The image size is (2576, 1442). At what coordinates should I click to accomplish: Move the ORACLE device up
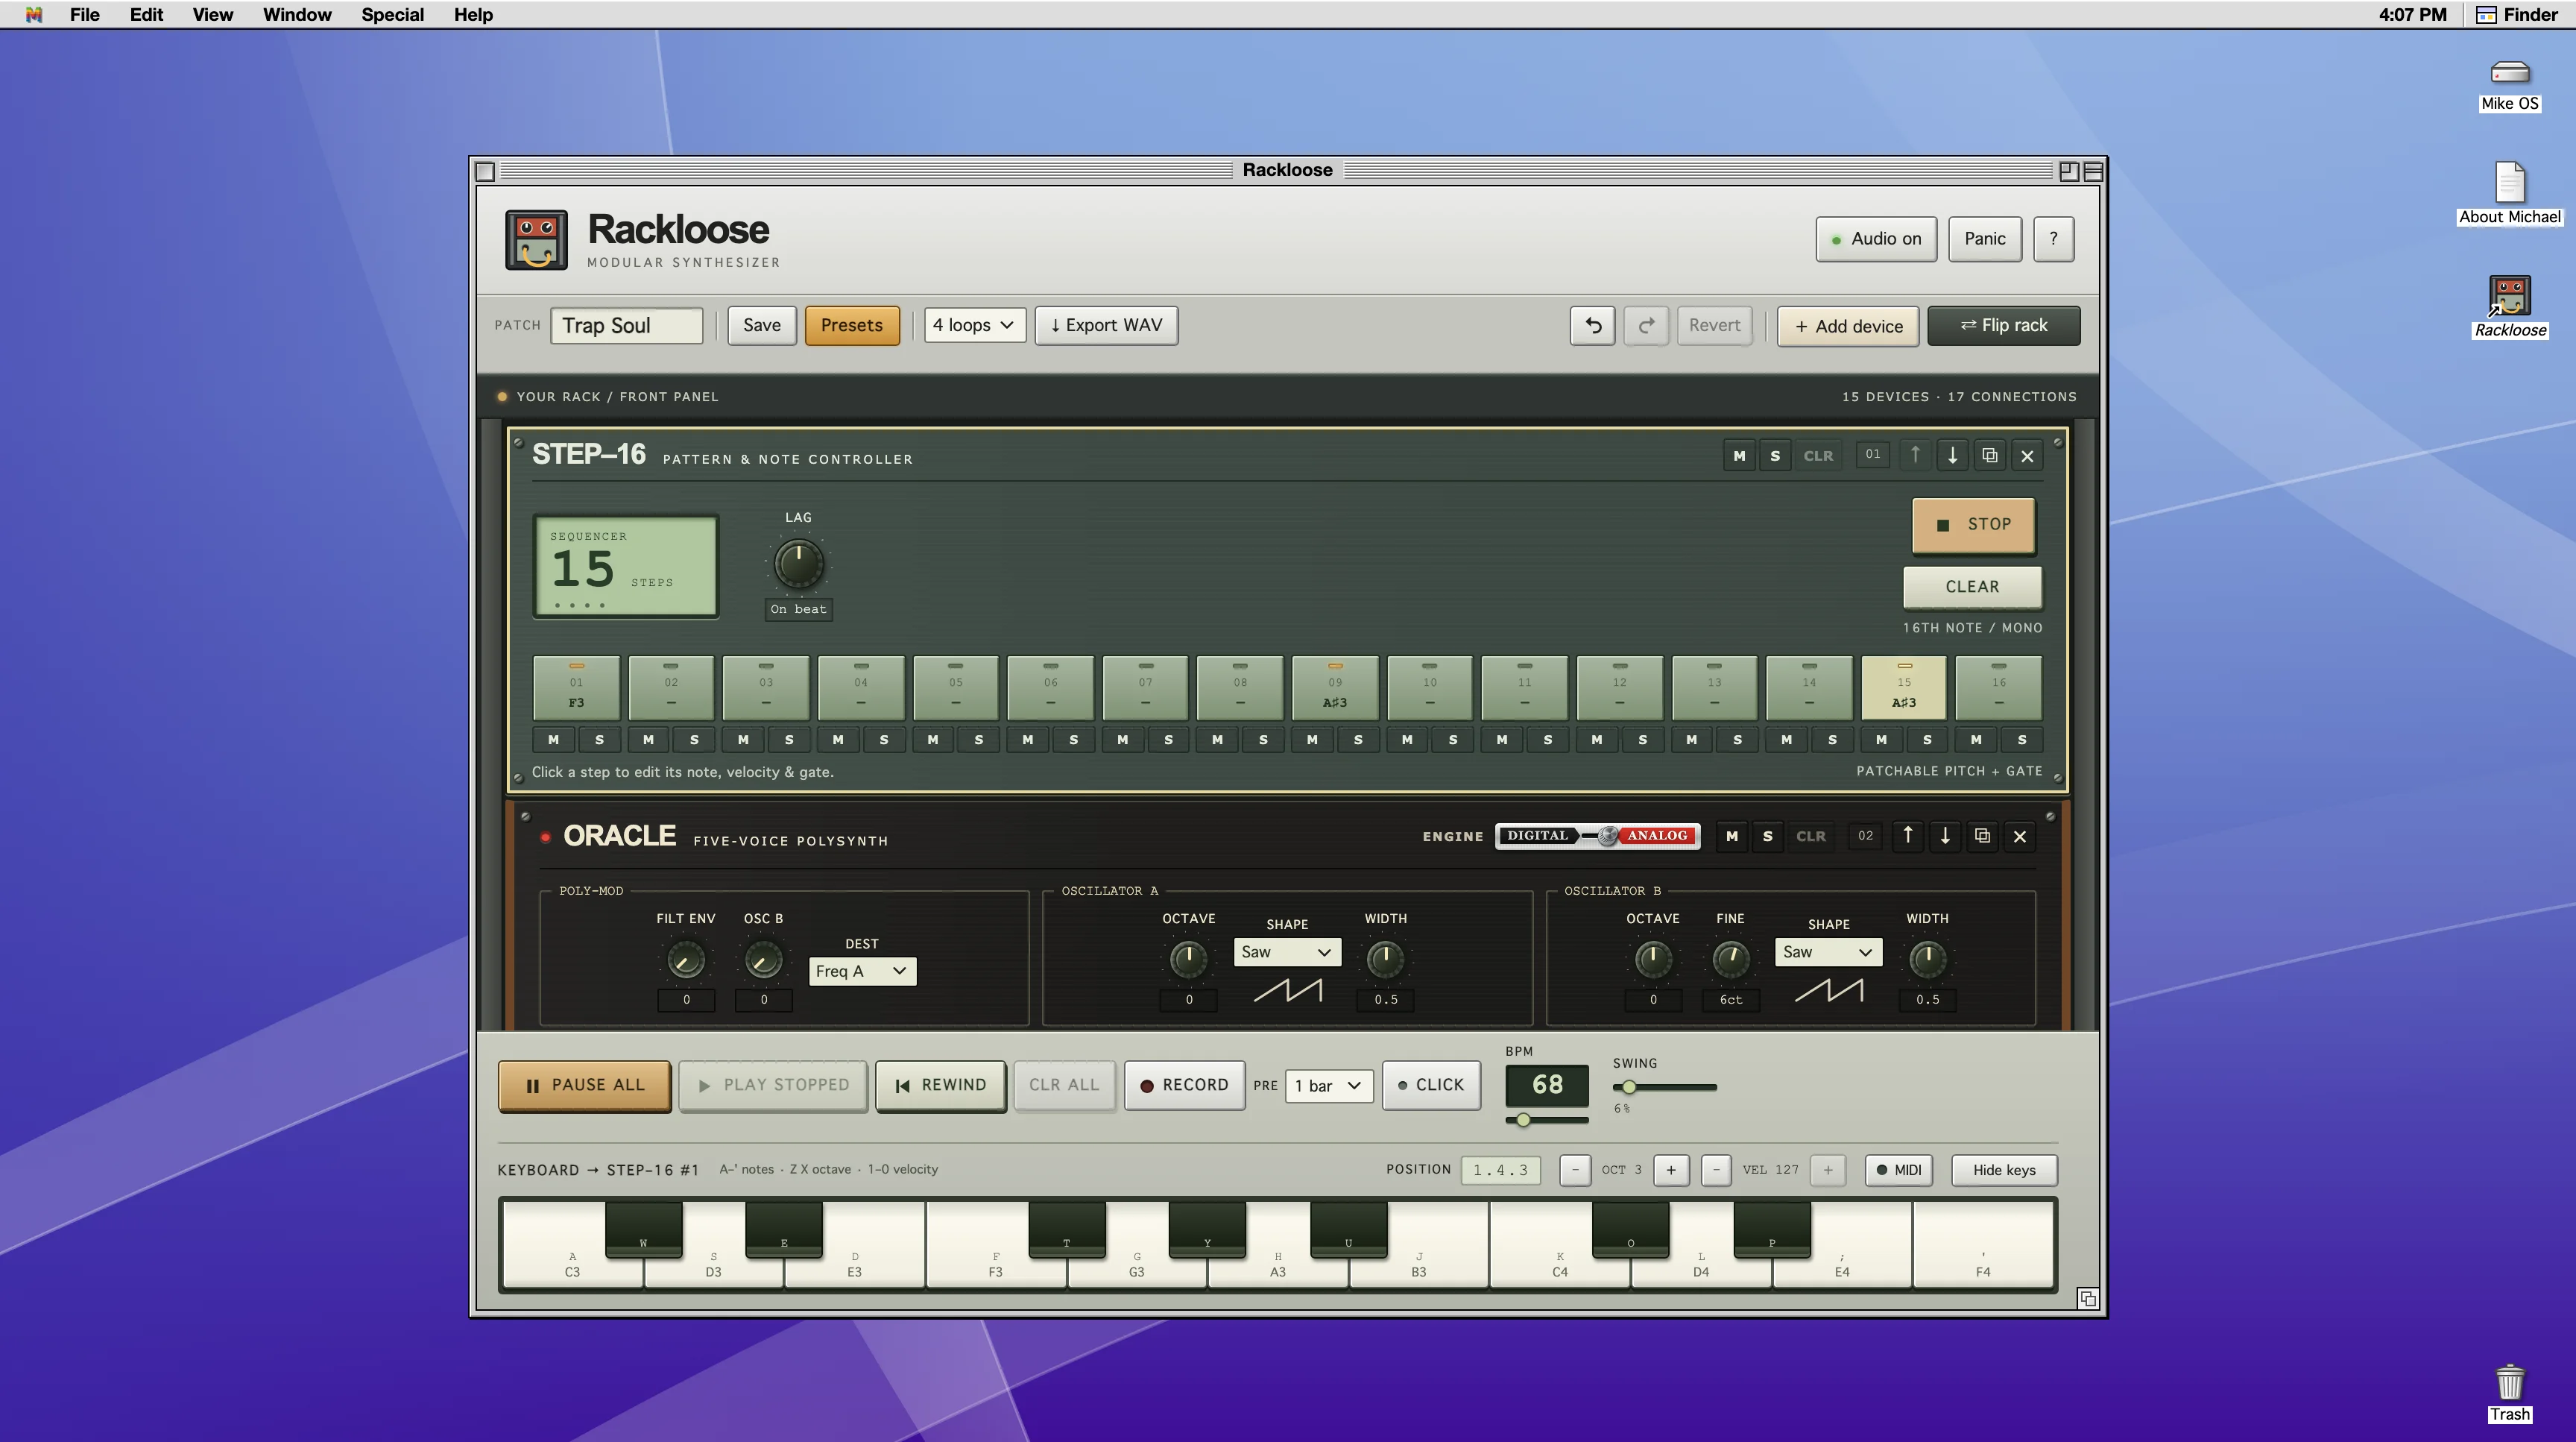1907,836
